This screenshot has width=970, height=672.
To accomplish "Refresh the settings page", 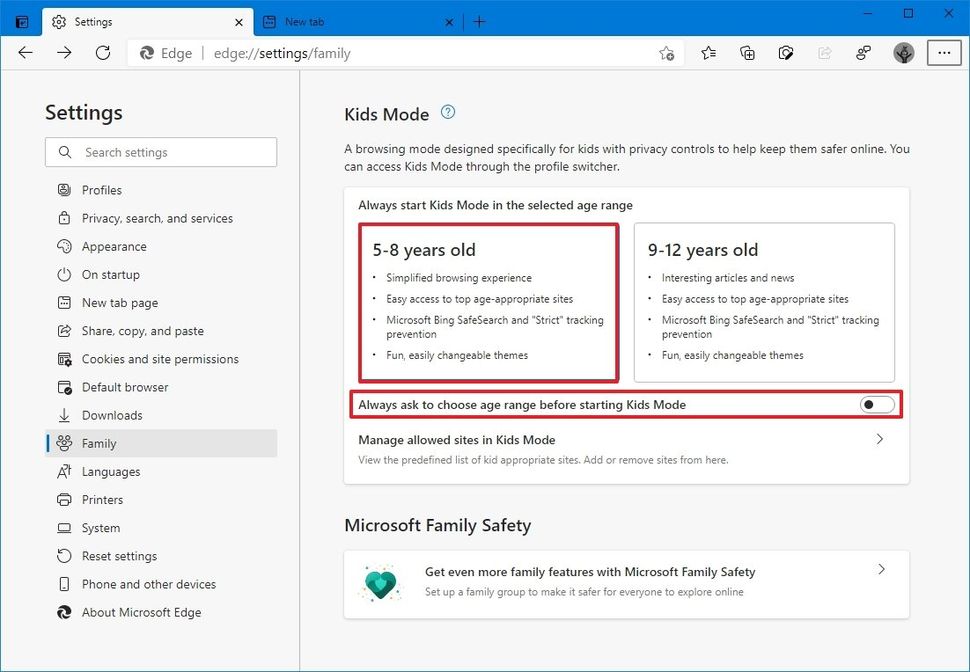I will (102, 53).
